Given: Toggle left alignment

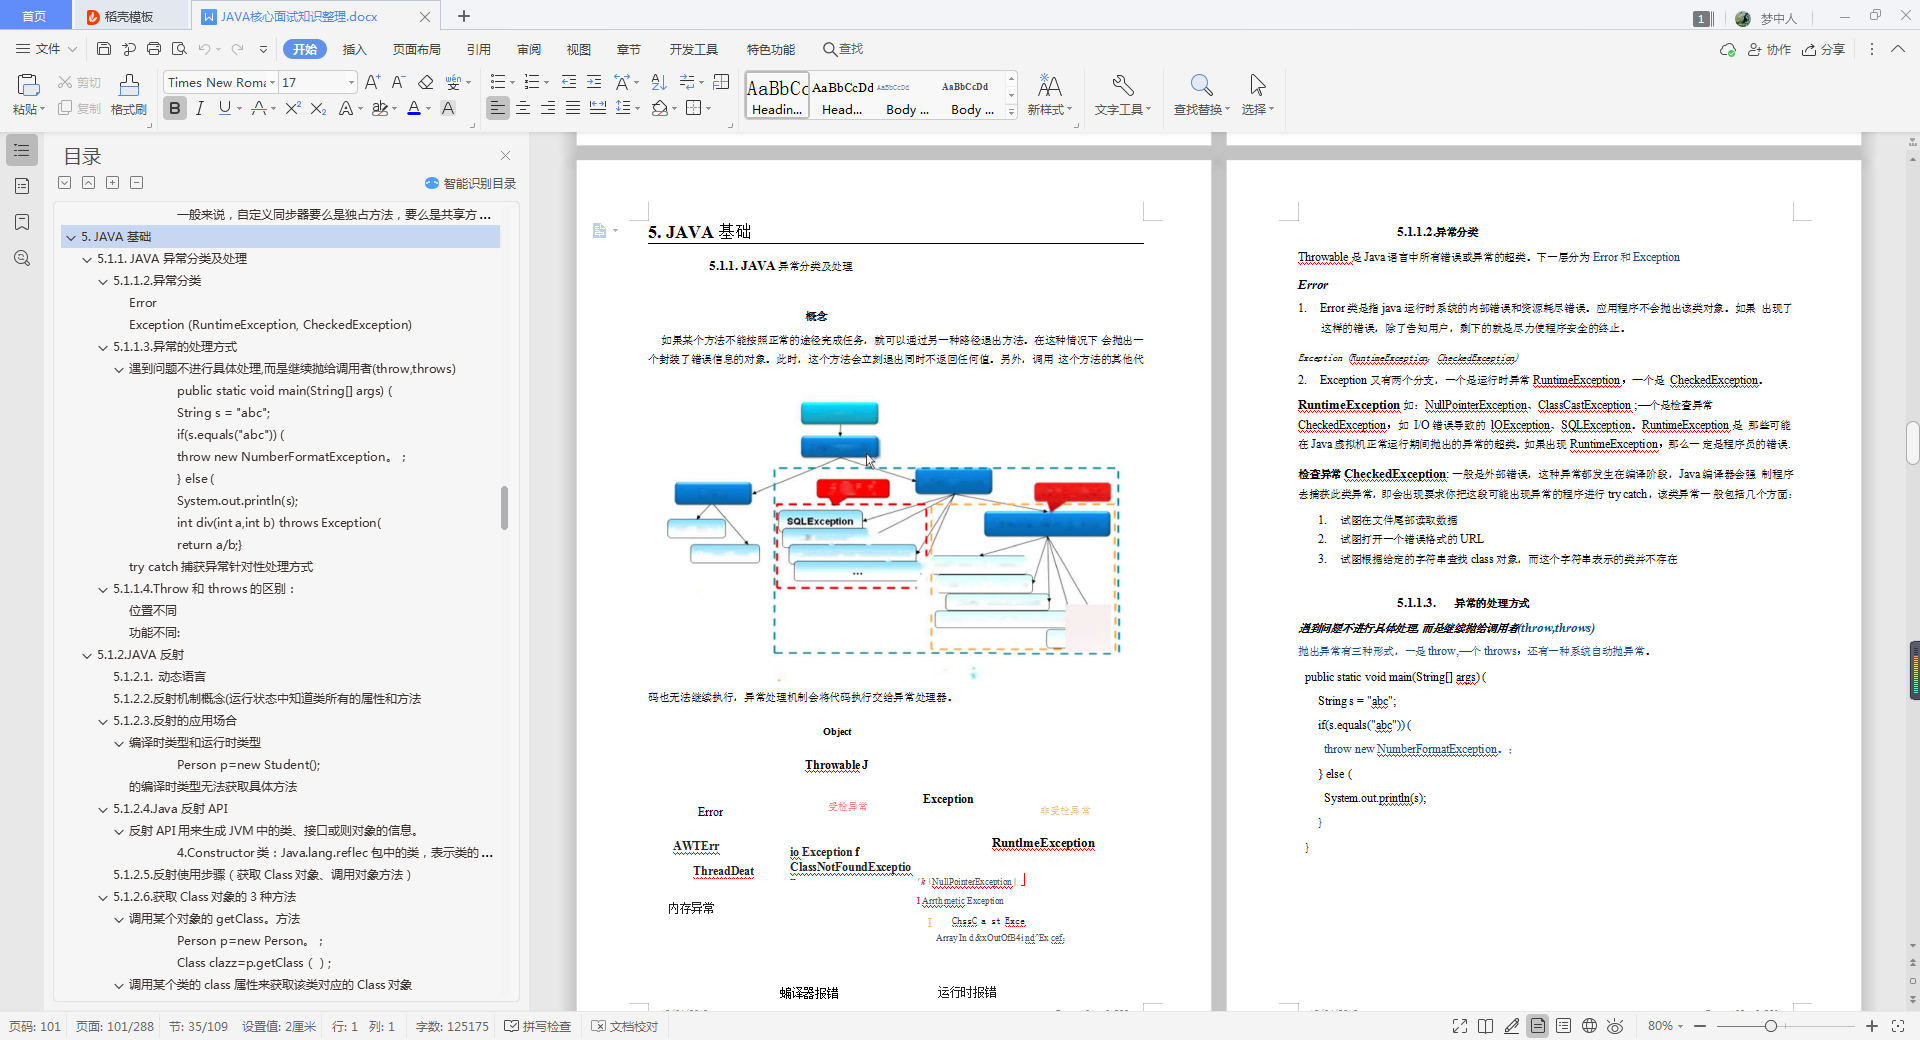Looking at the screenshot, I should tap(498, 108).
